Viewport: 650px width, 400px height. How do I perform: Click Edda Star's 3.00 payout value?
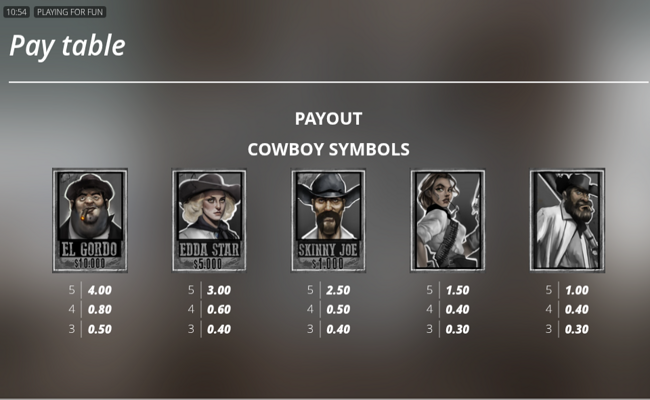219,290
